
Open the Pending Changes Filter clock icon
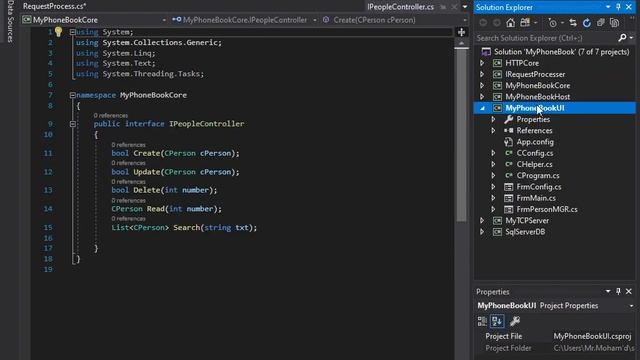click(x=552, y=23)
